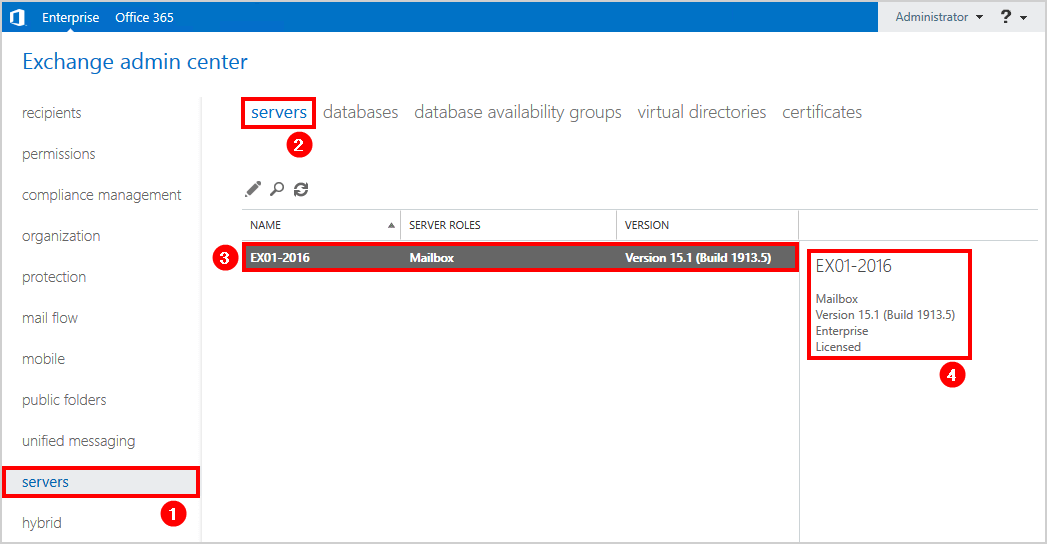Click the Office logo icon in header
This screenshot has width=1047, height=544.
pos(17,17)
